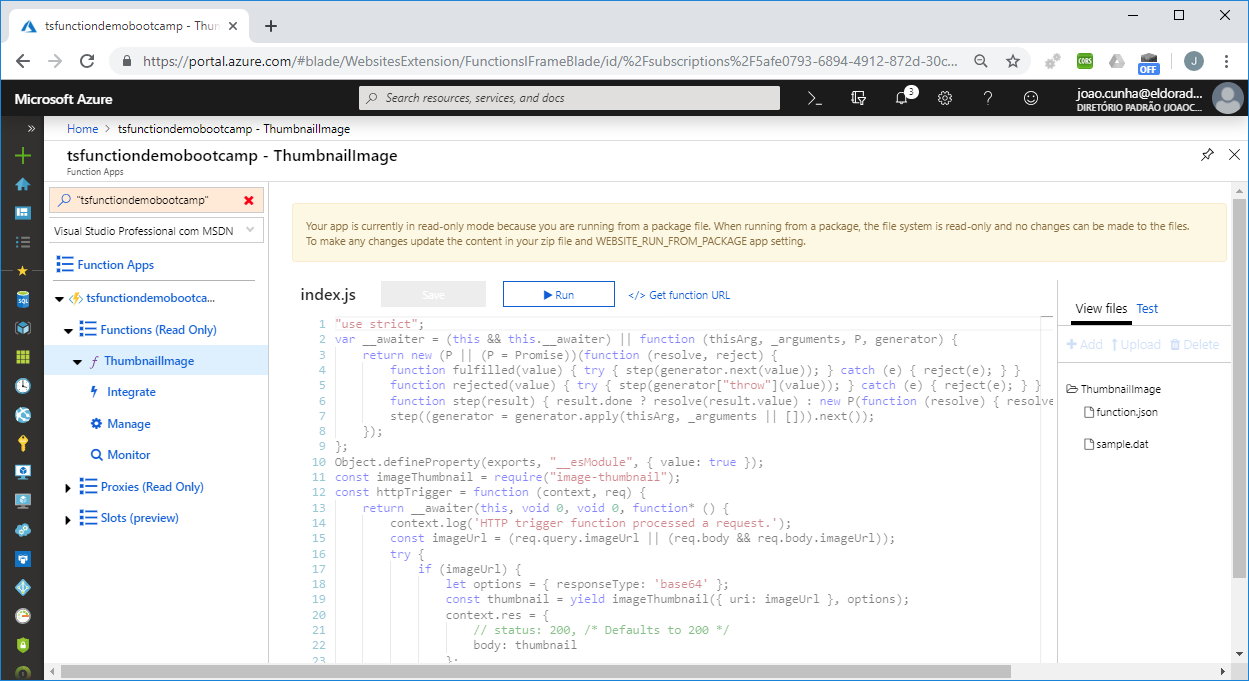Viewport: 1249px width, 681px height.
Task: Click Get function URL link
Action: (679, 295)
